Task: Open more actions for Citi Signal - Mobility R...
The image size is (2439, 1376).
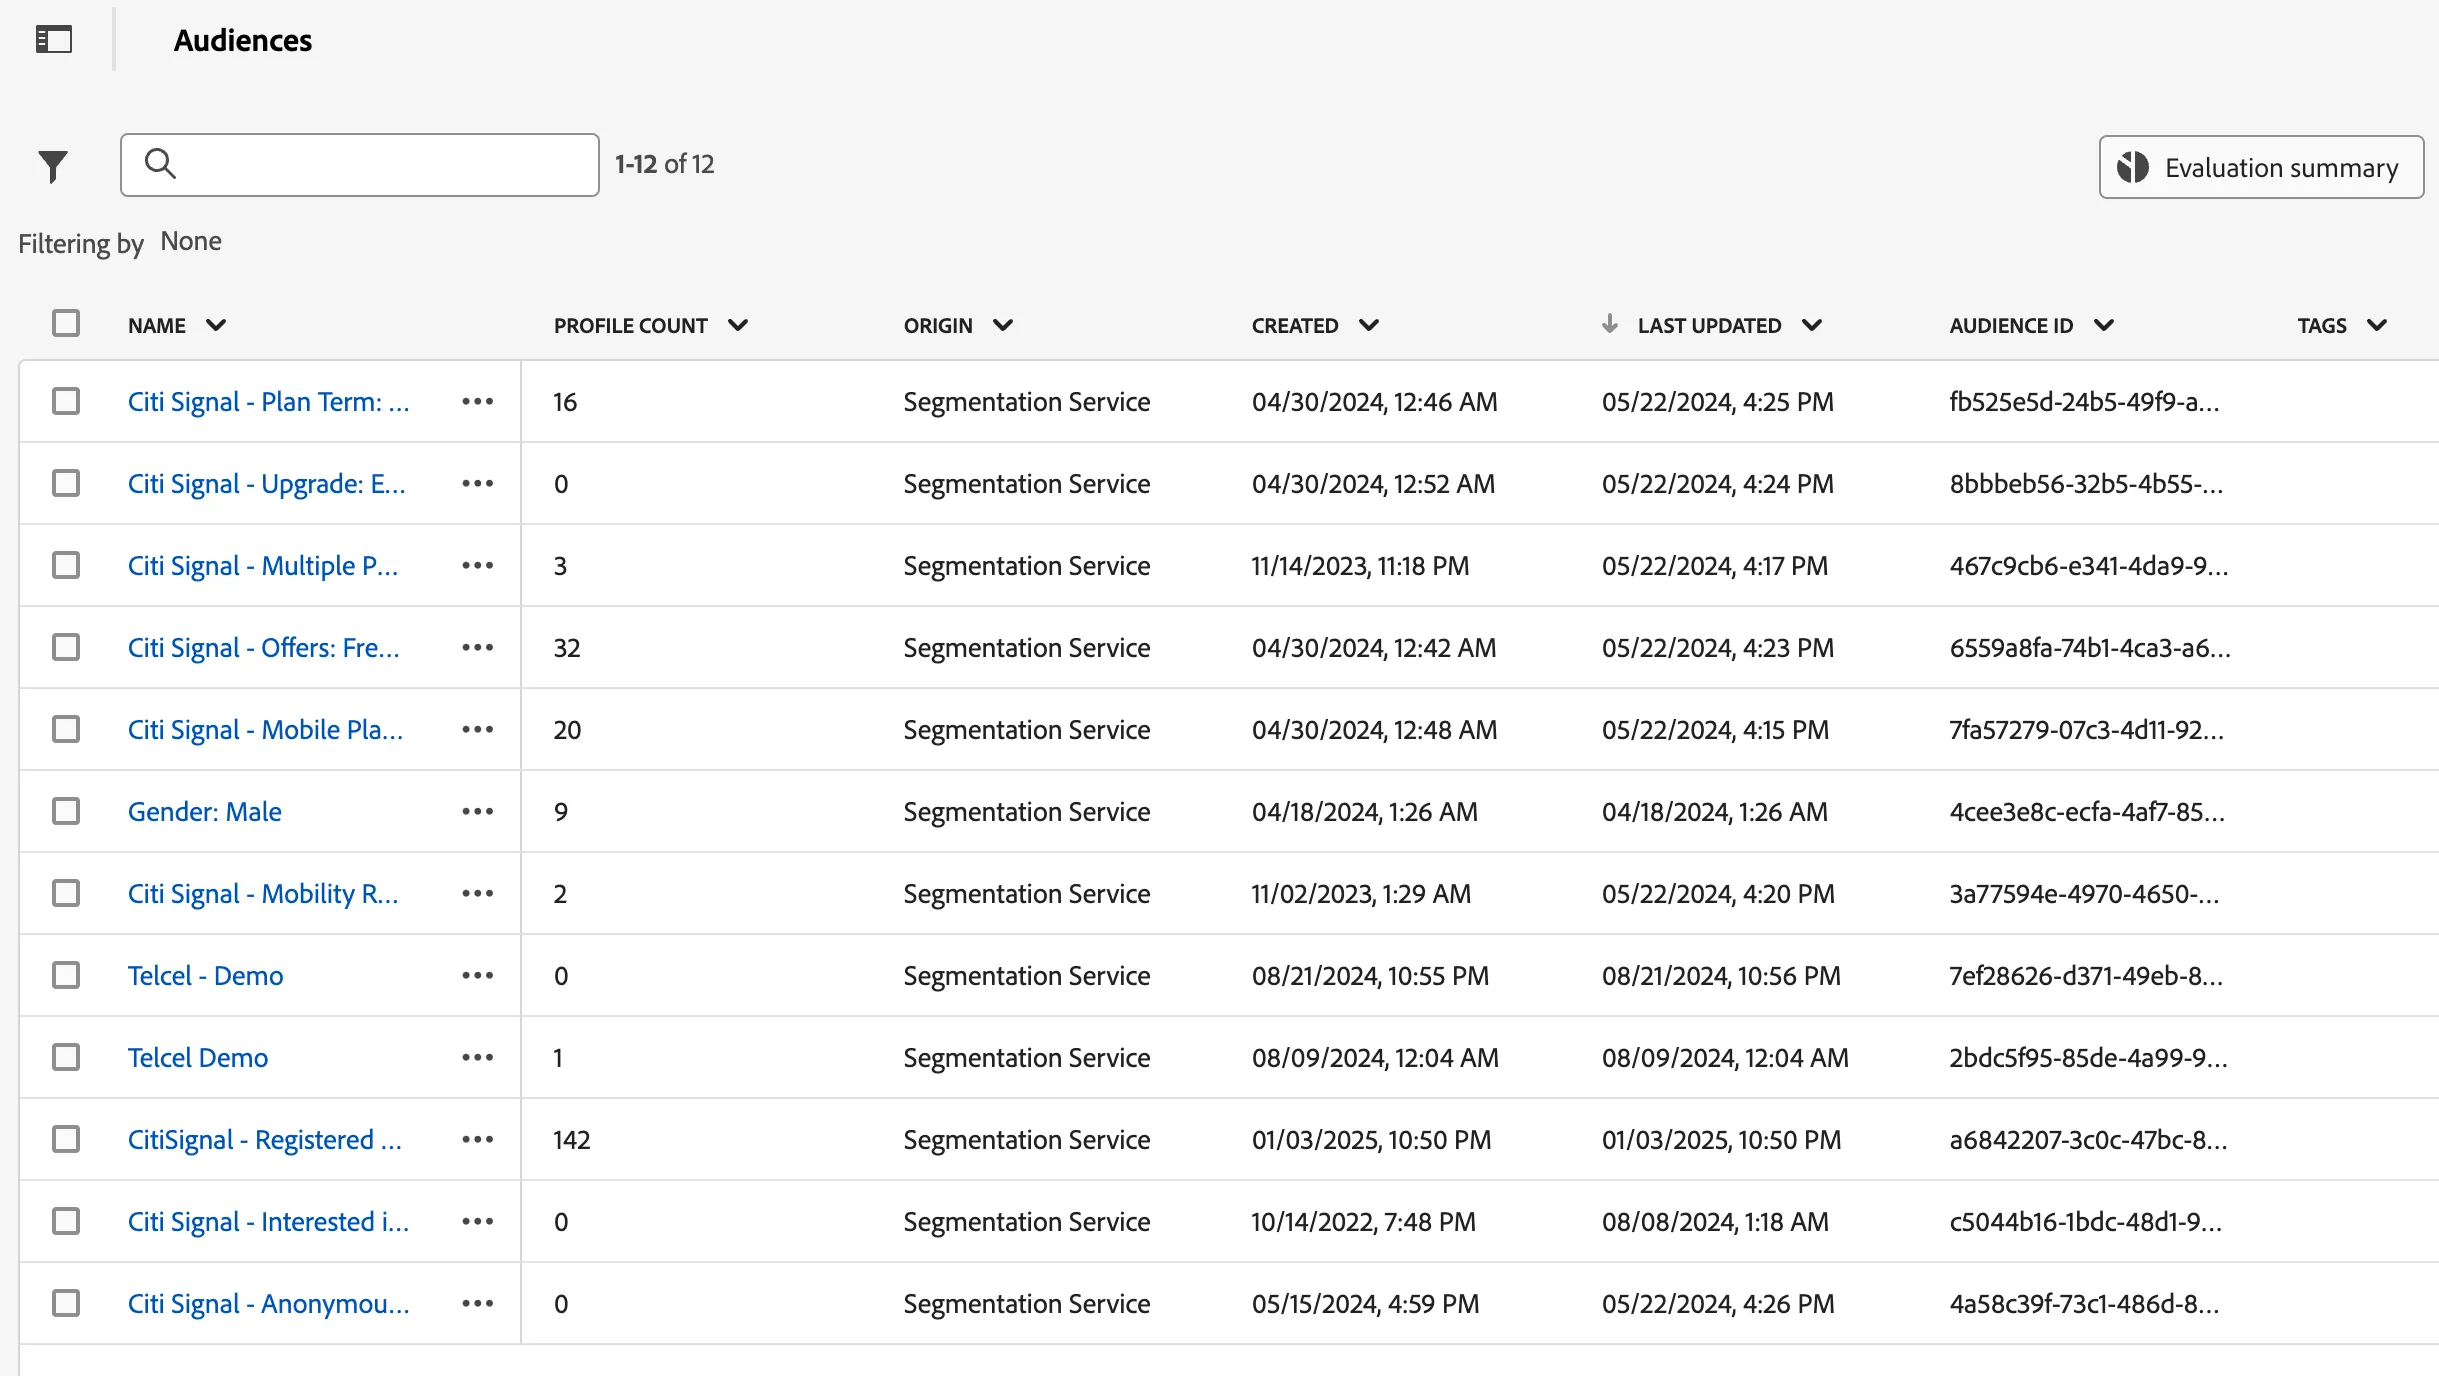Action: tap(478, 894)
